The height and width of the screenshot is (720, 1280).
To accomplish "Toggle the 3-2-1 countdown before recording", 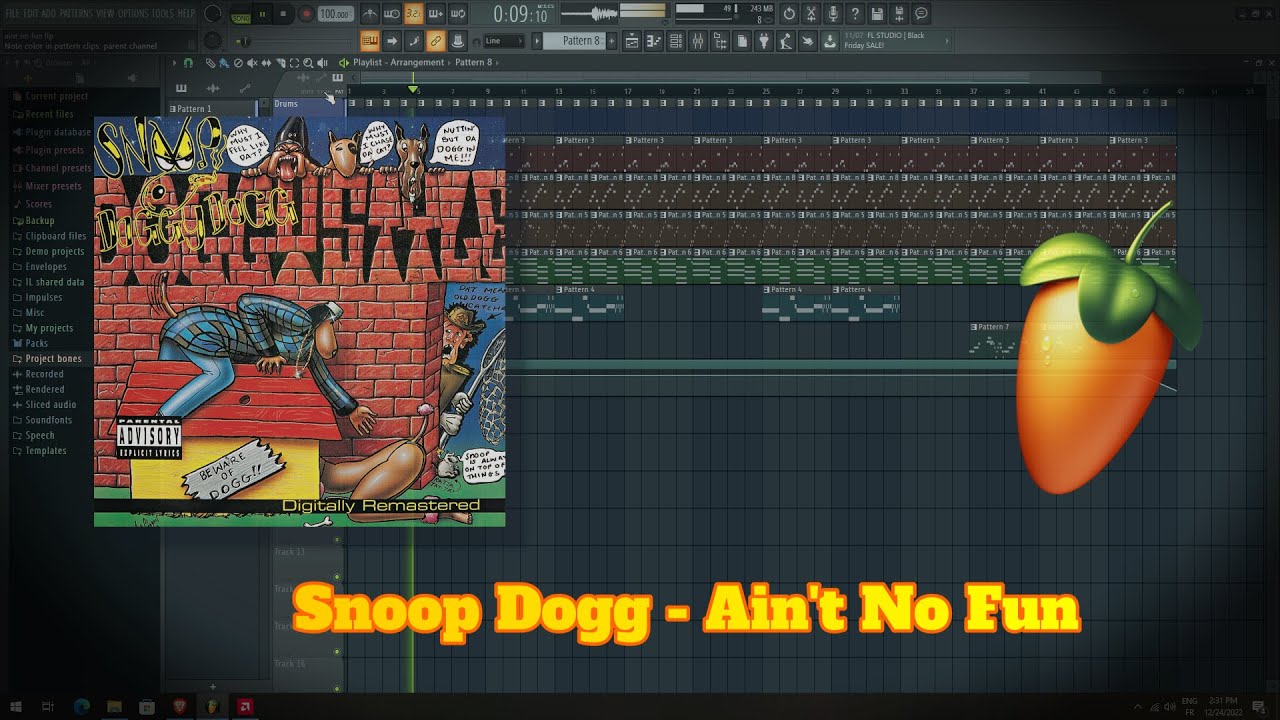I will coord(414,14).
